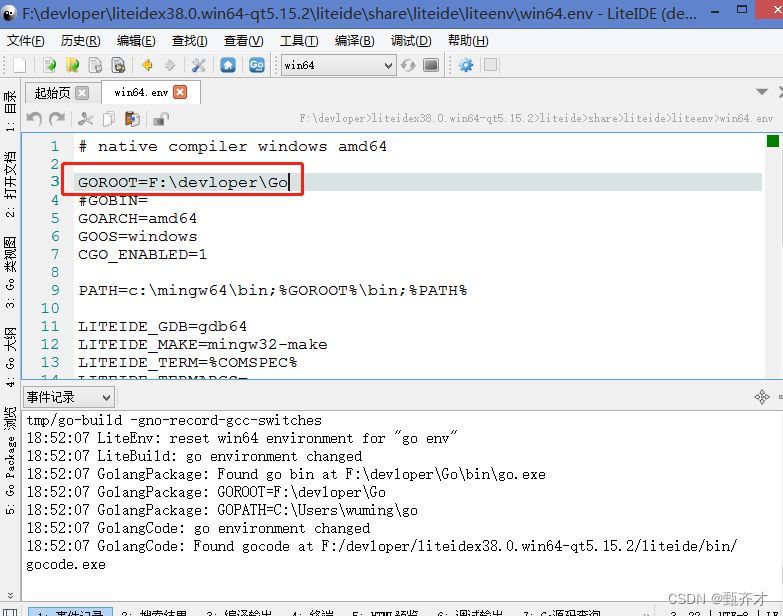Click the LITEIDE_TERM=%COMSPEC% line
This screenshot has height=616, width=783.
coord(188,362)
